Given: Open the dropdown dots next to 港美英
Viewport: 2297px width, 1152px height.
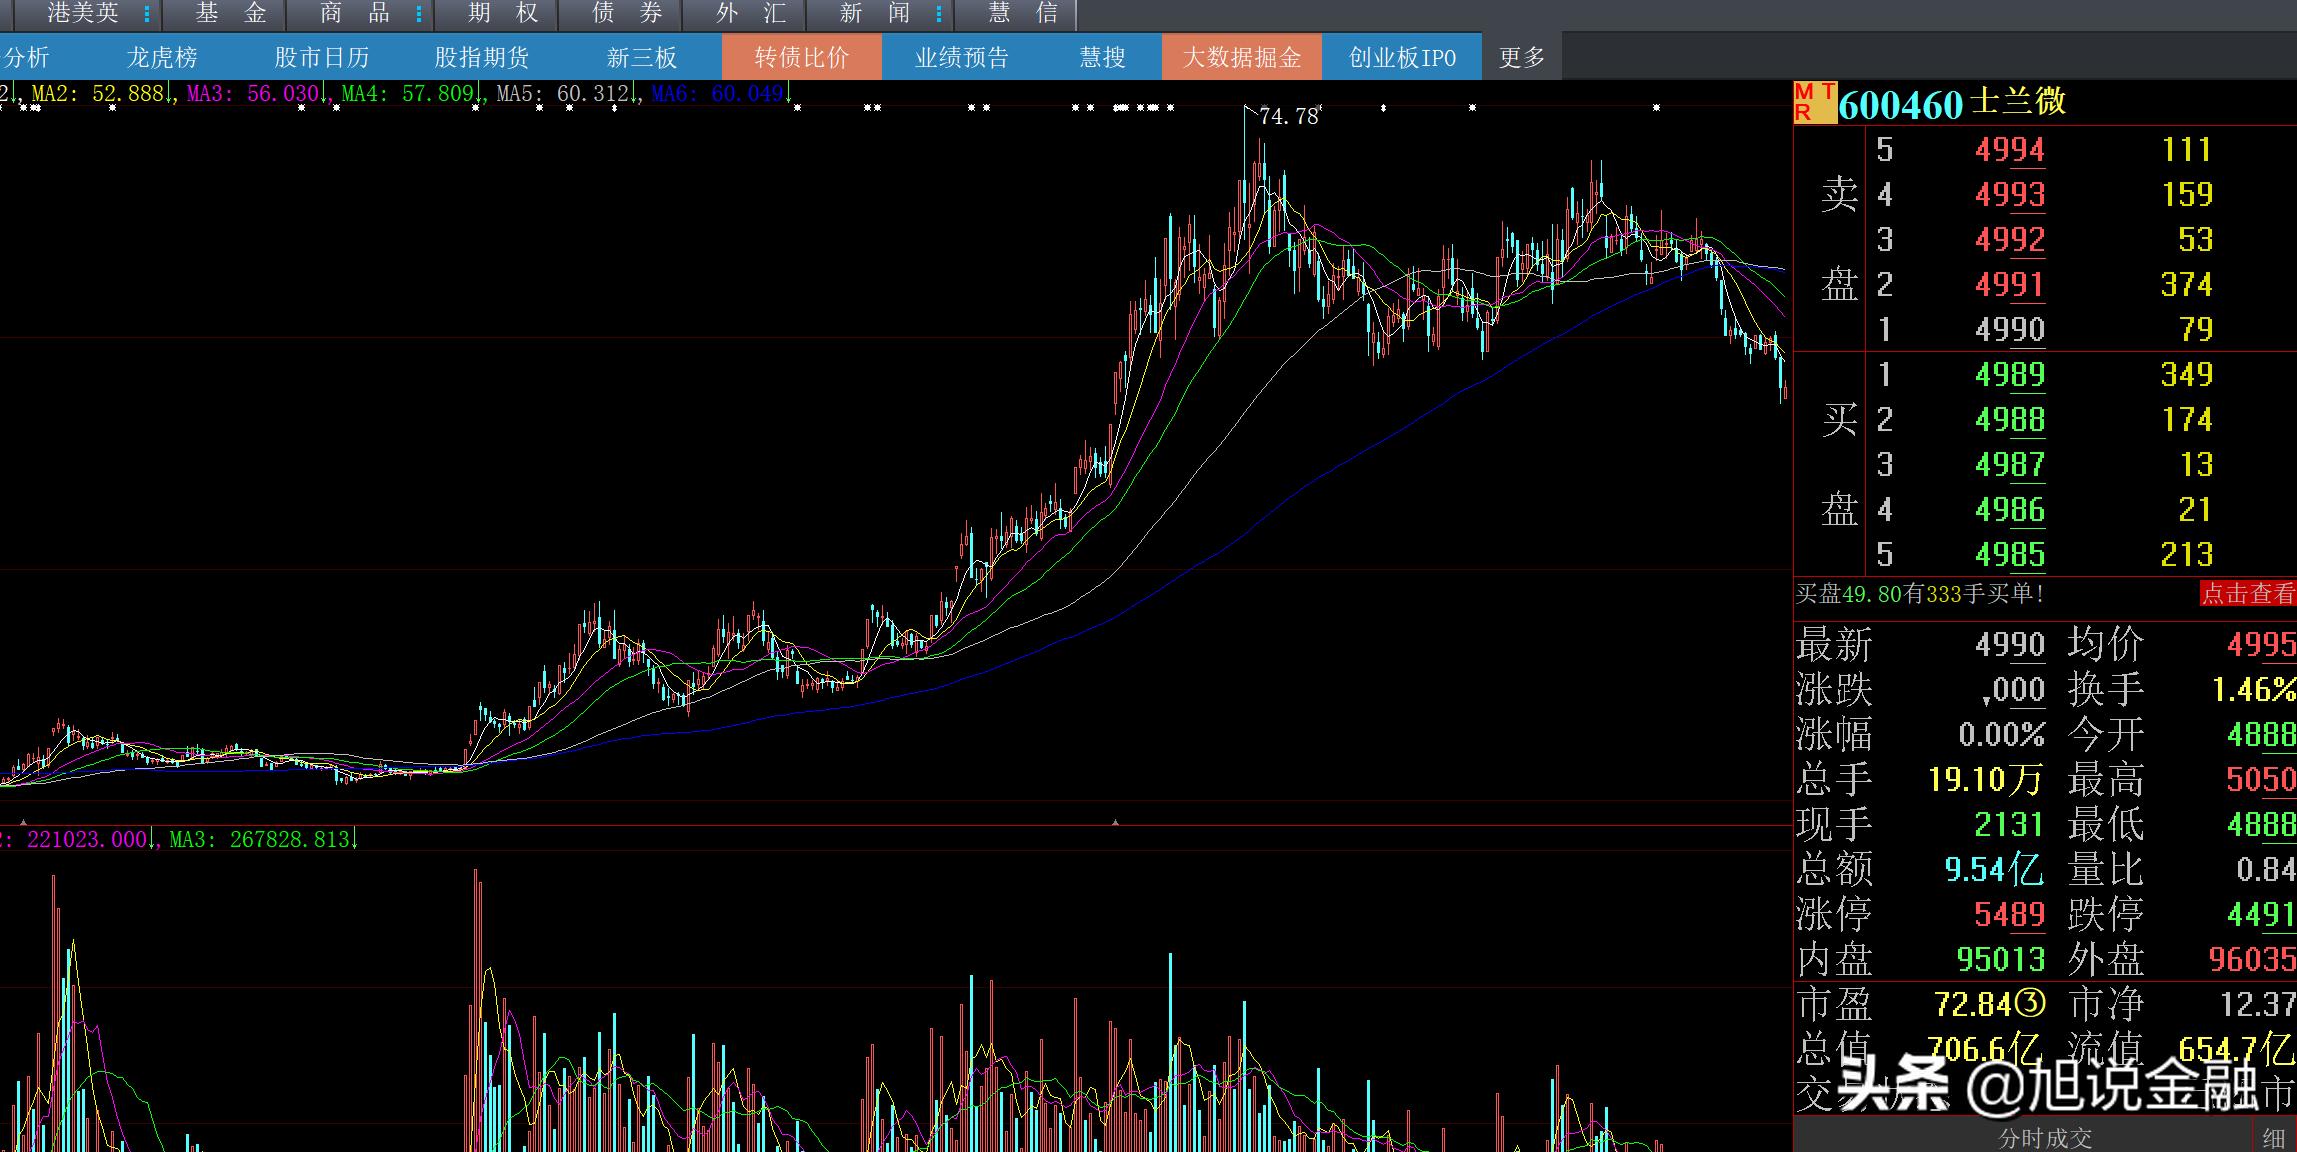Looking at the screenshot, I should coord(147,14).
